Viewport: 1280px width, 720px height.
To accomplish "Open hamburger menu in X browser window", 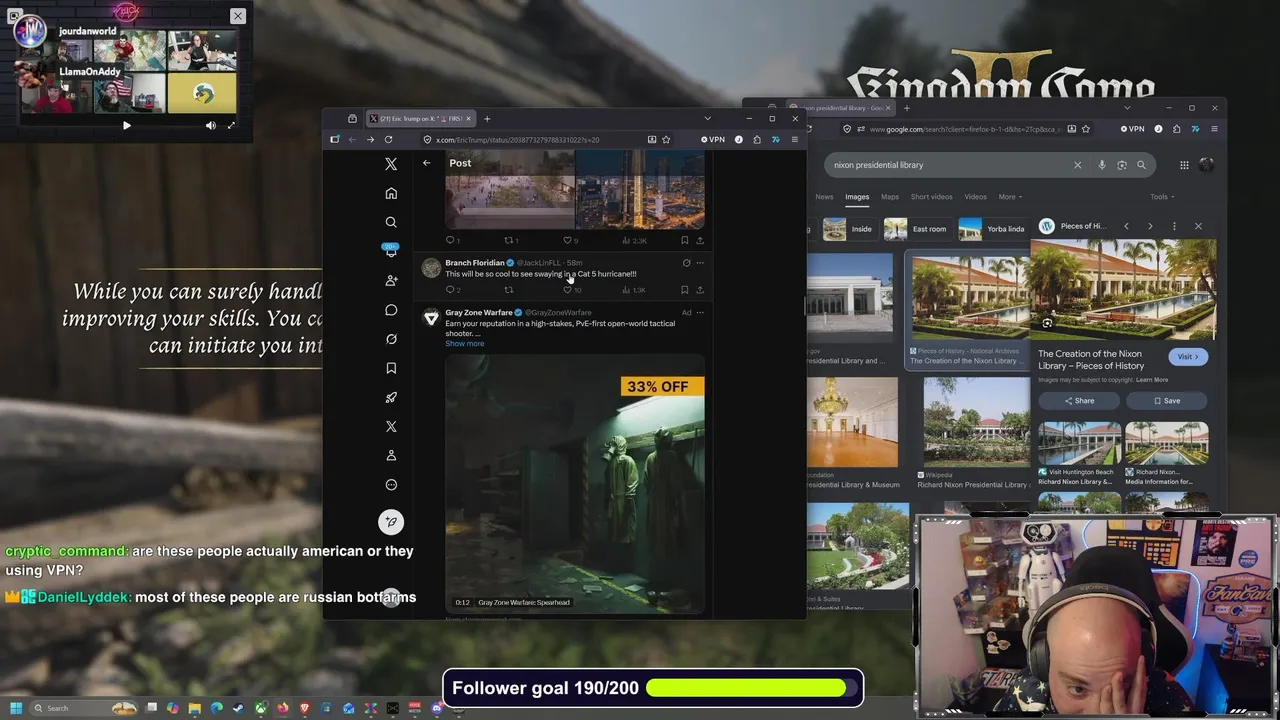I will [x=795, y=140].
